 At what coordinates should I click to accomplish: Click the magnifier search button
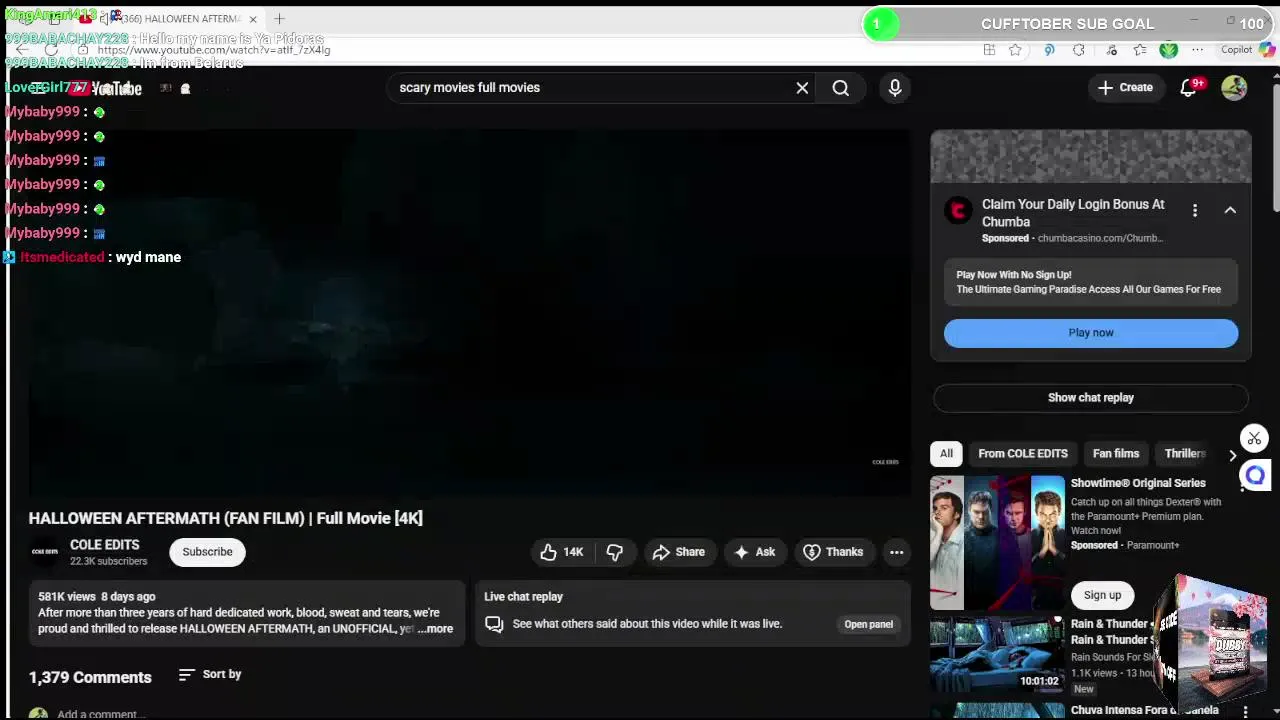click(841, 88)
